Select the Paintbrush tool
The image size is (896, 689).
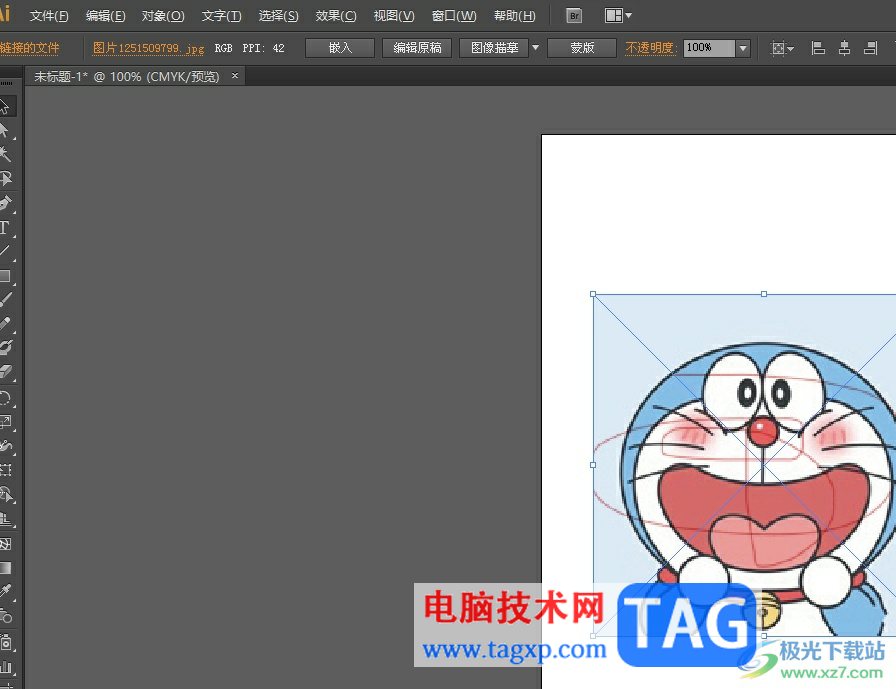coord(5,299)
